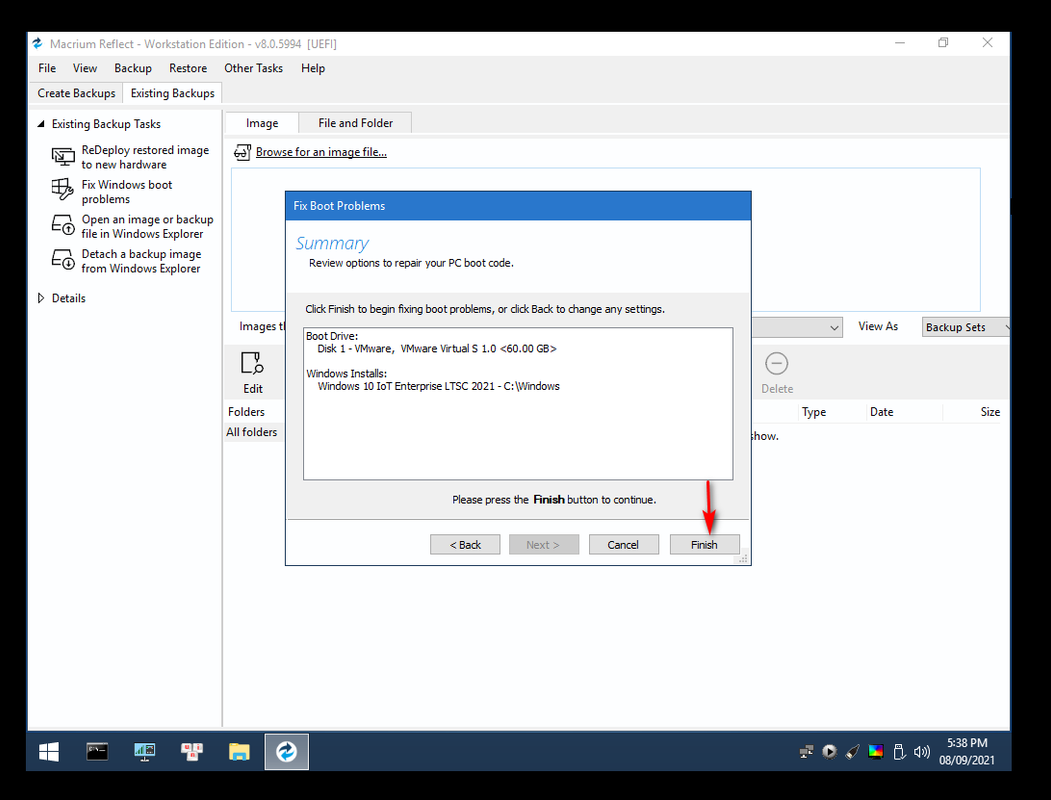This screenshot has width=1051, height=800.
Task: Click the Disk 1 VMware boot drive line
Action: pyautogui.click(x=436, y=348)
